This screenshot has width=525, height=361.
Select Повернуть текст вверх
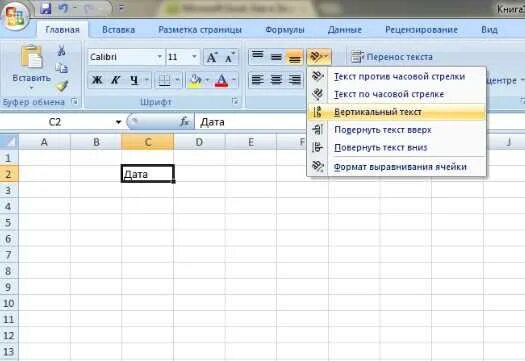(x=396, y=130)
